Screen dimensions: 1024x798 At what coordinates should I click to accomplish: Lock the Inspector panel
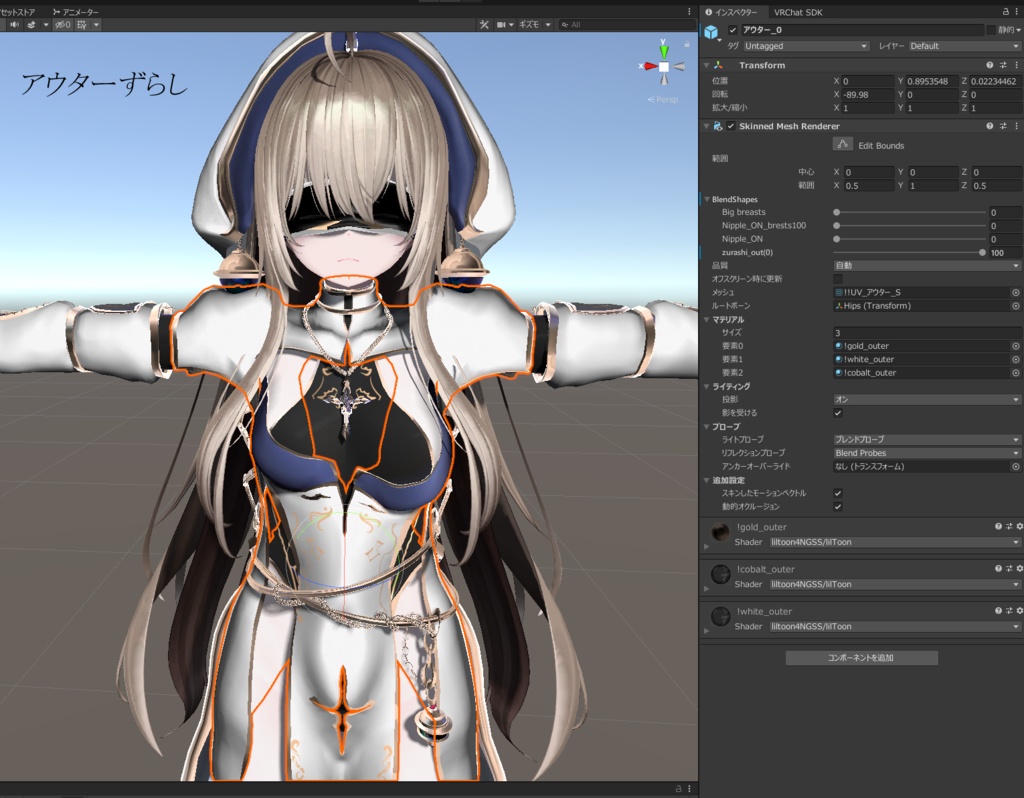tap(1006, 12)
